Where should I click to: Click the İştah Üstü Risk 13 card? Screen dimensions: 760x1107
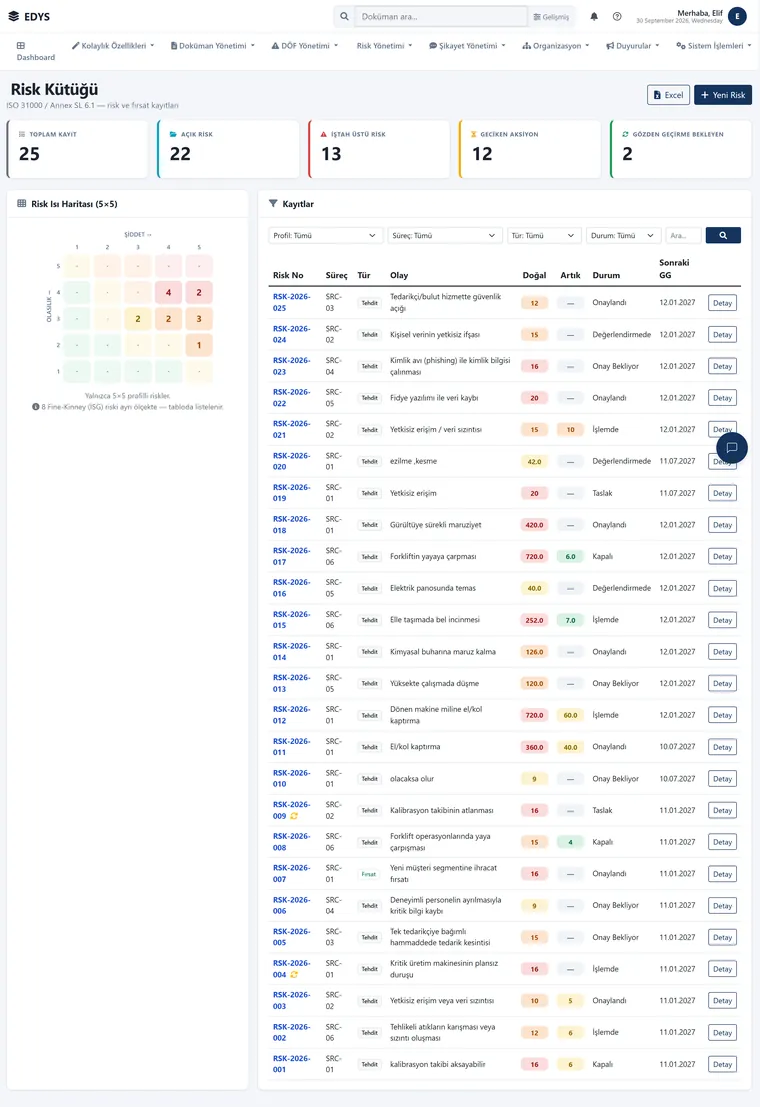coord(379,149)
